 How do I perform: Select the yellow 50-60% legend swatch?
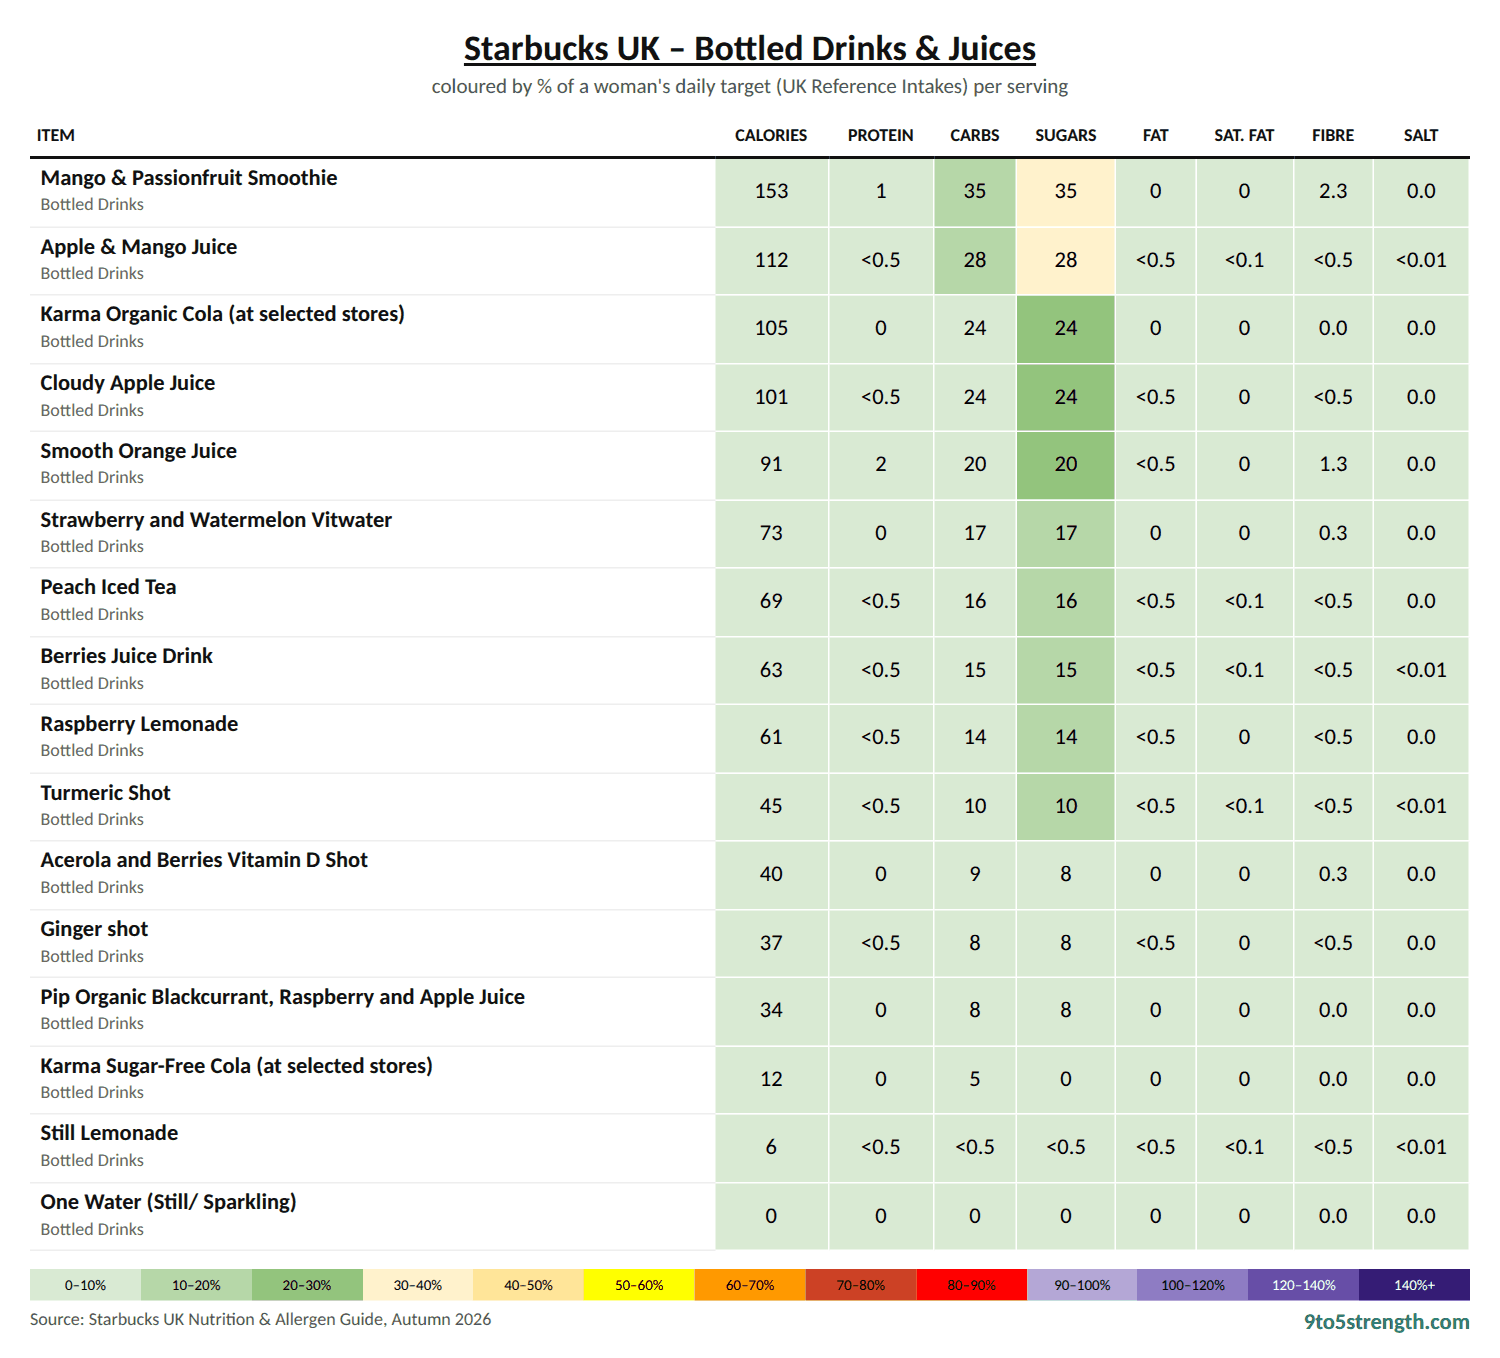(x=639, y=1285)
